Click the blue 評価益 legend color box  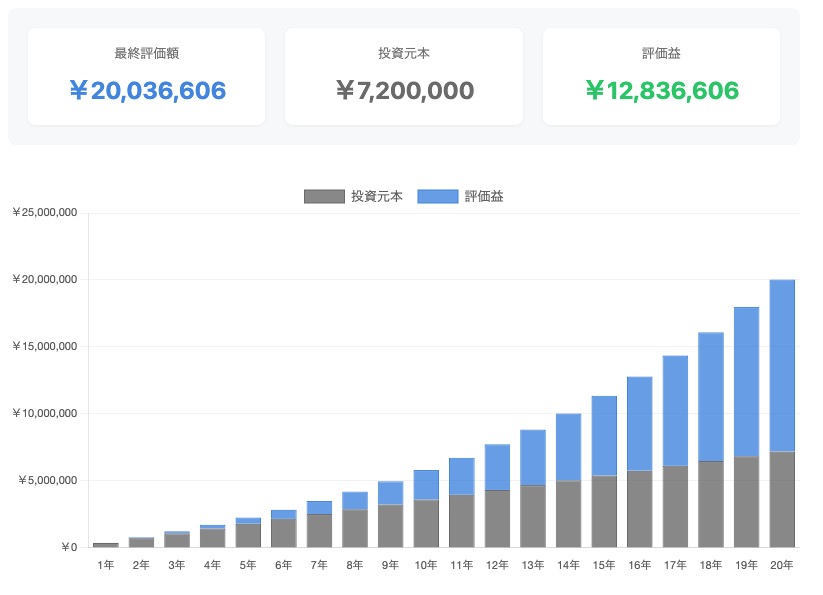437,197
